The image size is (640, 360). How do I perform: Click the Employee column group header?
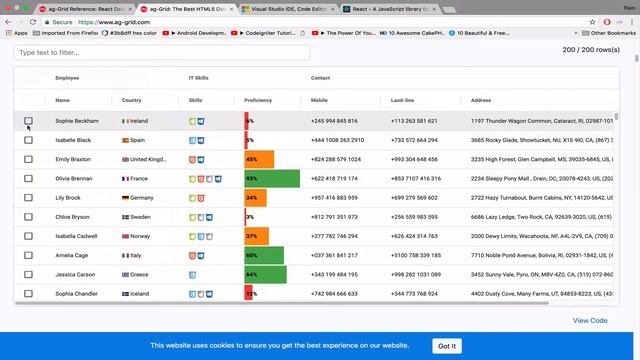tap(67, 78)
